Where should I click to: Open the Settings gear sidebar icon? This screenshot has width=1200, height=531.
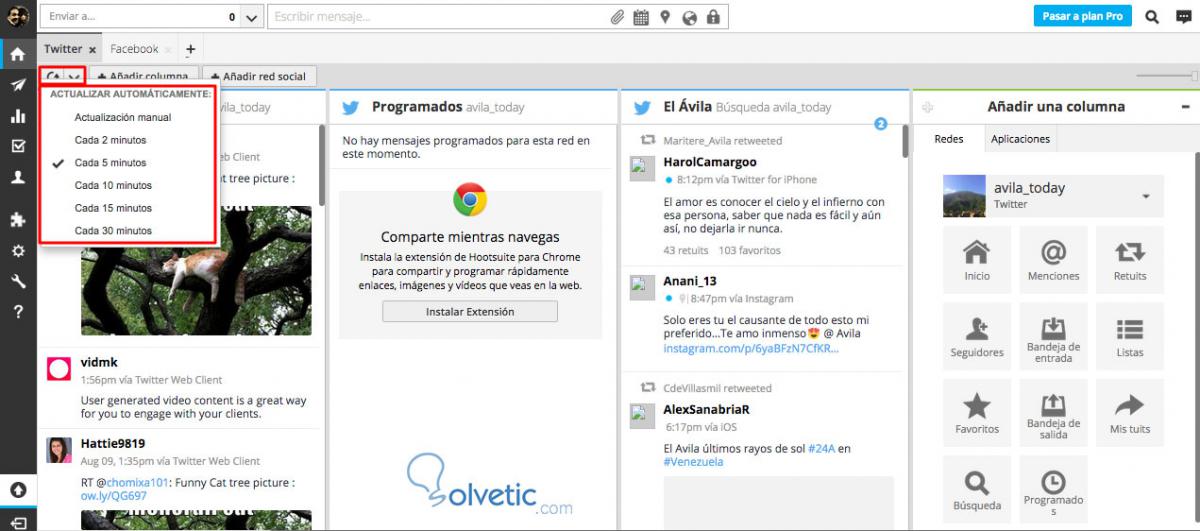17,251
